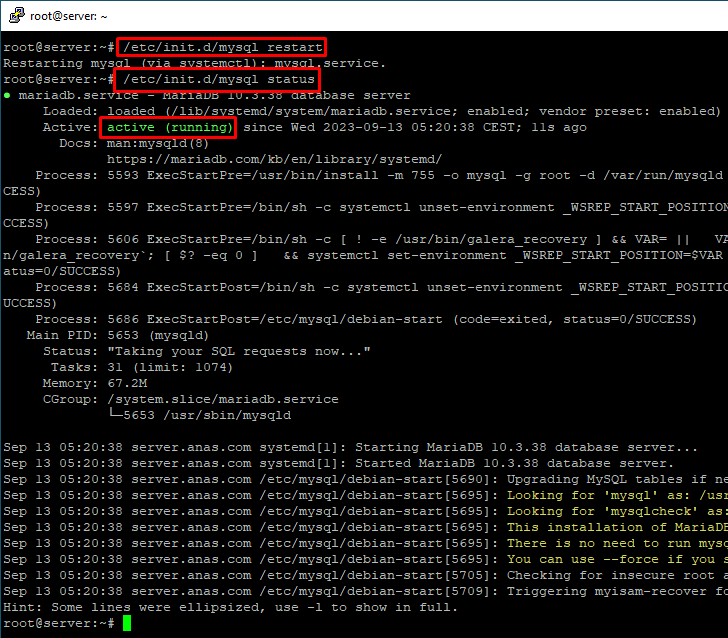Click the mariadb.com systemd URL
The height and width of the screenshot is (638, 728).
pos(274,159)
